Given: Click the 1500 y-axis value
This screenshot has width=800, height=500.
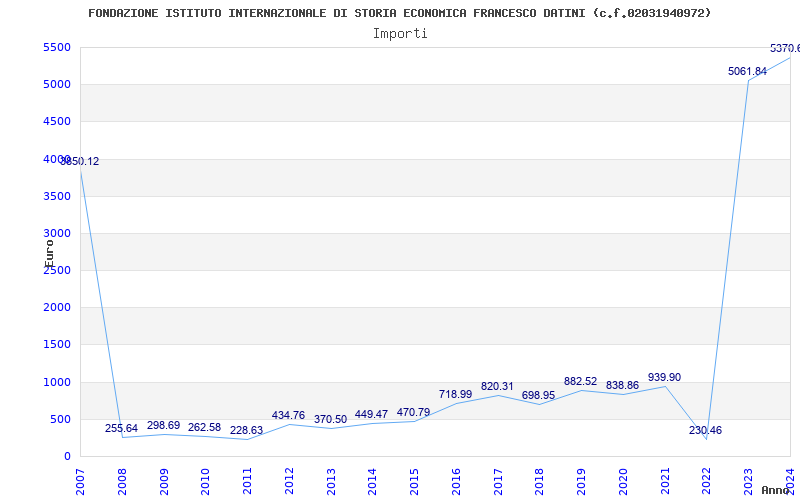Looking at the screenshot, I should tap(57, 345).
